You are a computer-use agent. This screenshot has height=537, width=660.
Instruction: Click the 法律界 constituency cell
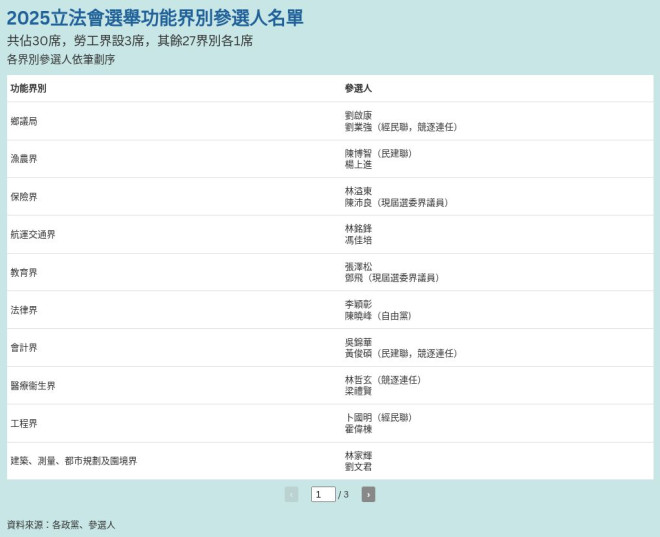click(x=24, y=310)
